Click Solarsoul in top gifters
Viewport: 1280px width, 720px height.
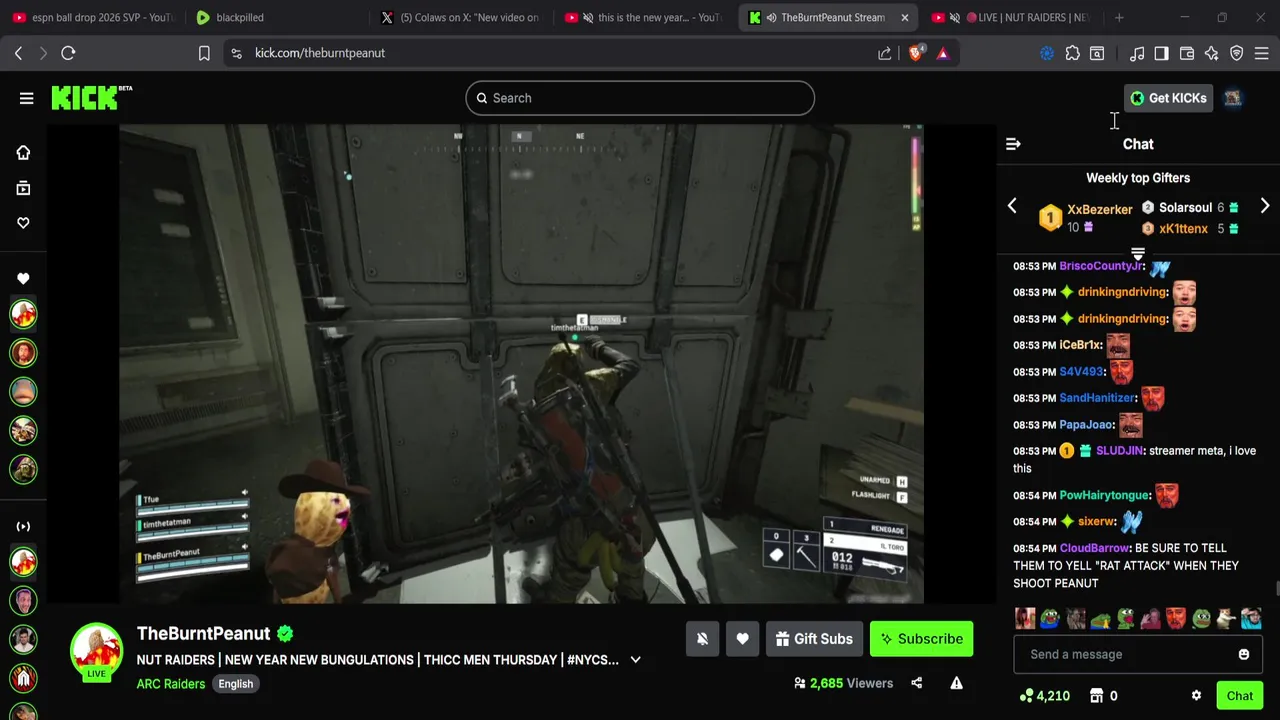(x=1186, y=207)
